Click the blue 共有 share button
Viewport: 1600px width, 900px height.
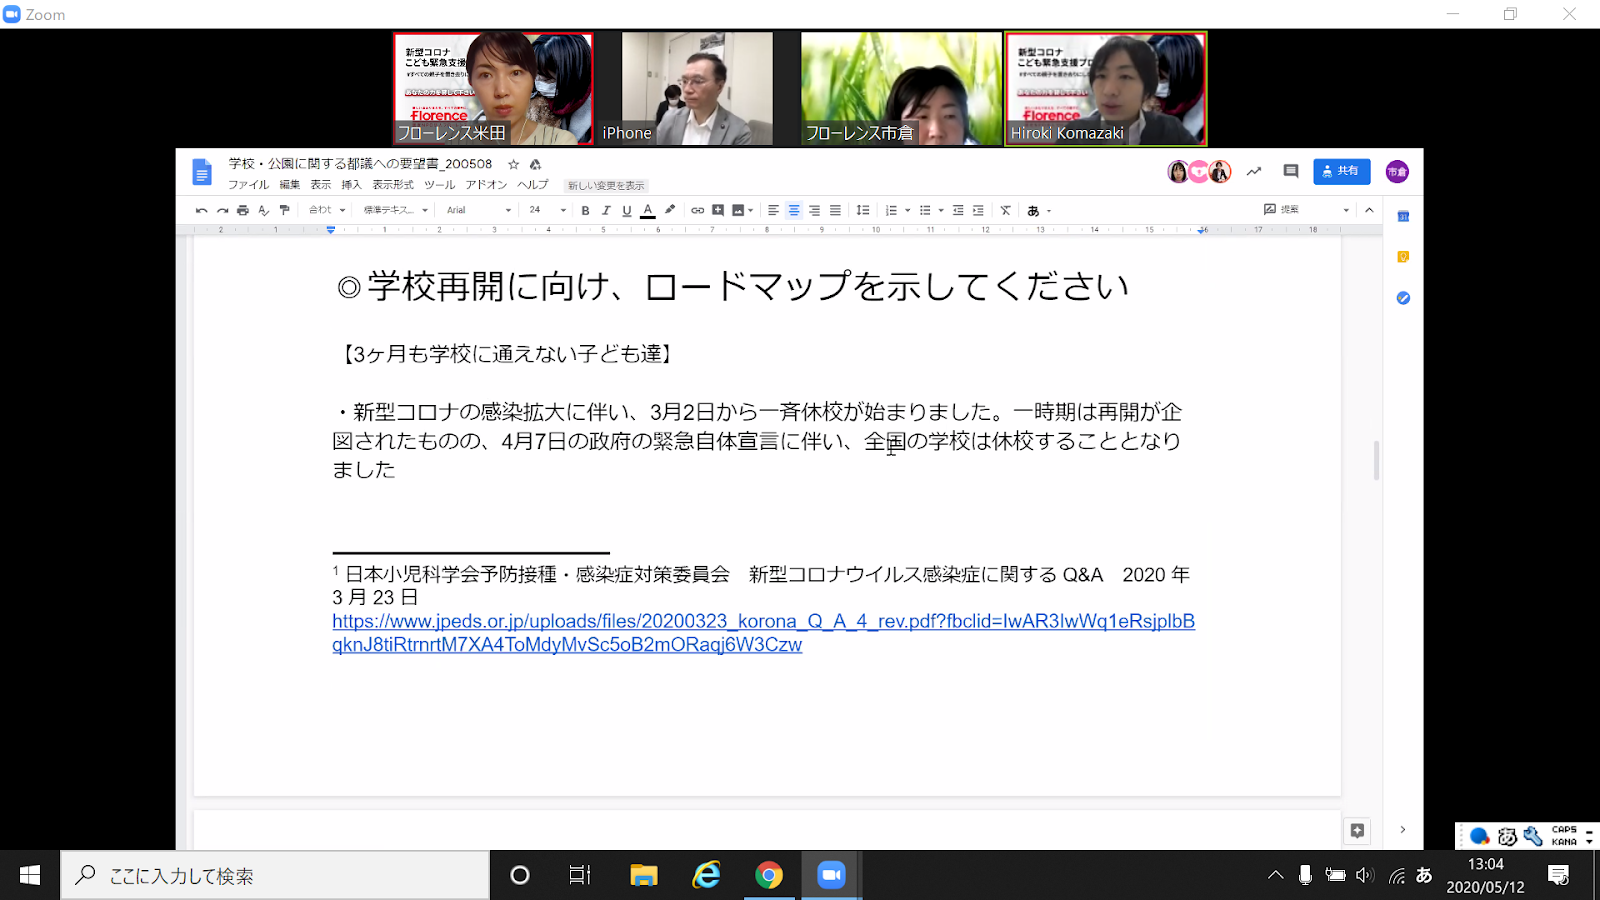pos(1341,171)
